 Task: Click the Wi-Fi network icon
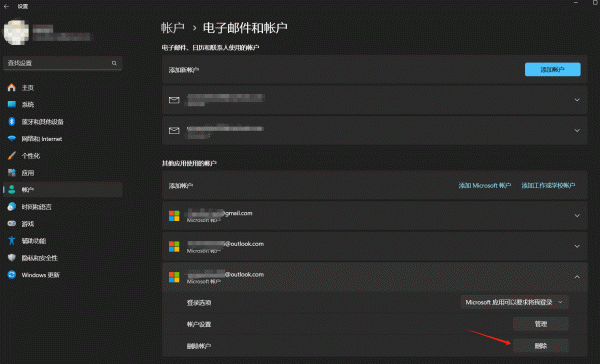coord(11,139)
